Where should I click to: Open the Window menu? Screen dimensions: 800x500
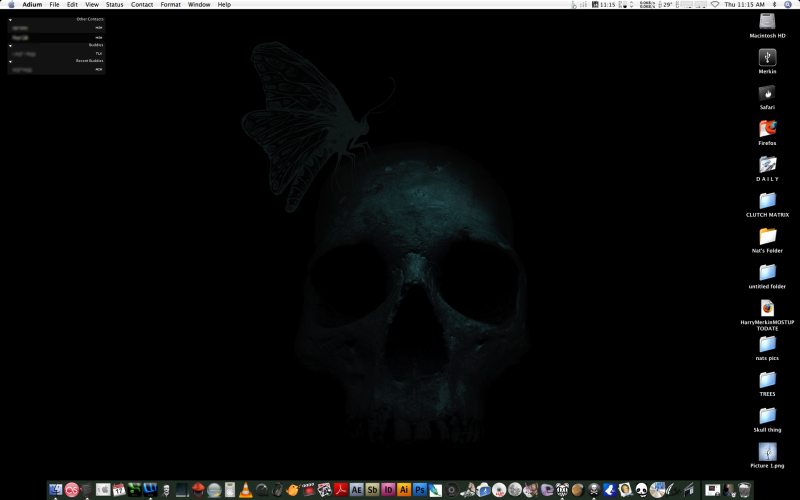[x=199, y=4]
